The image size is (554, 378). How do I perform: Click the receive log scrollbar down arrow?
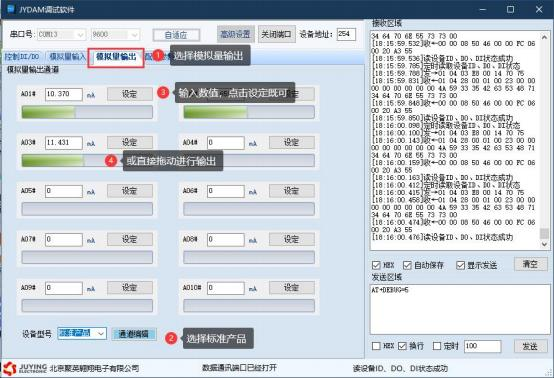544,244
